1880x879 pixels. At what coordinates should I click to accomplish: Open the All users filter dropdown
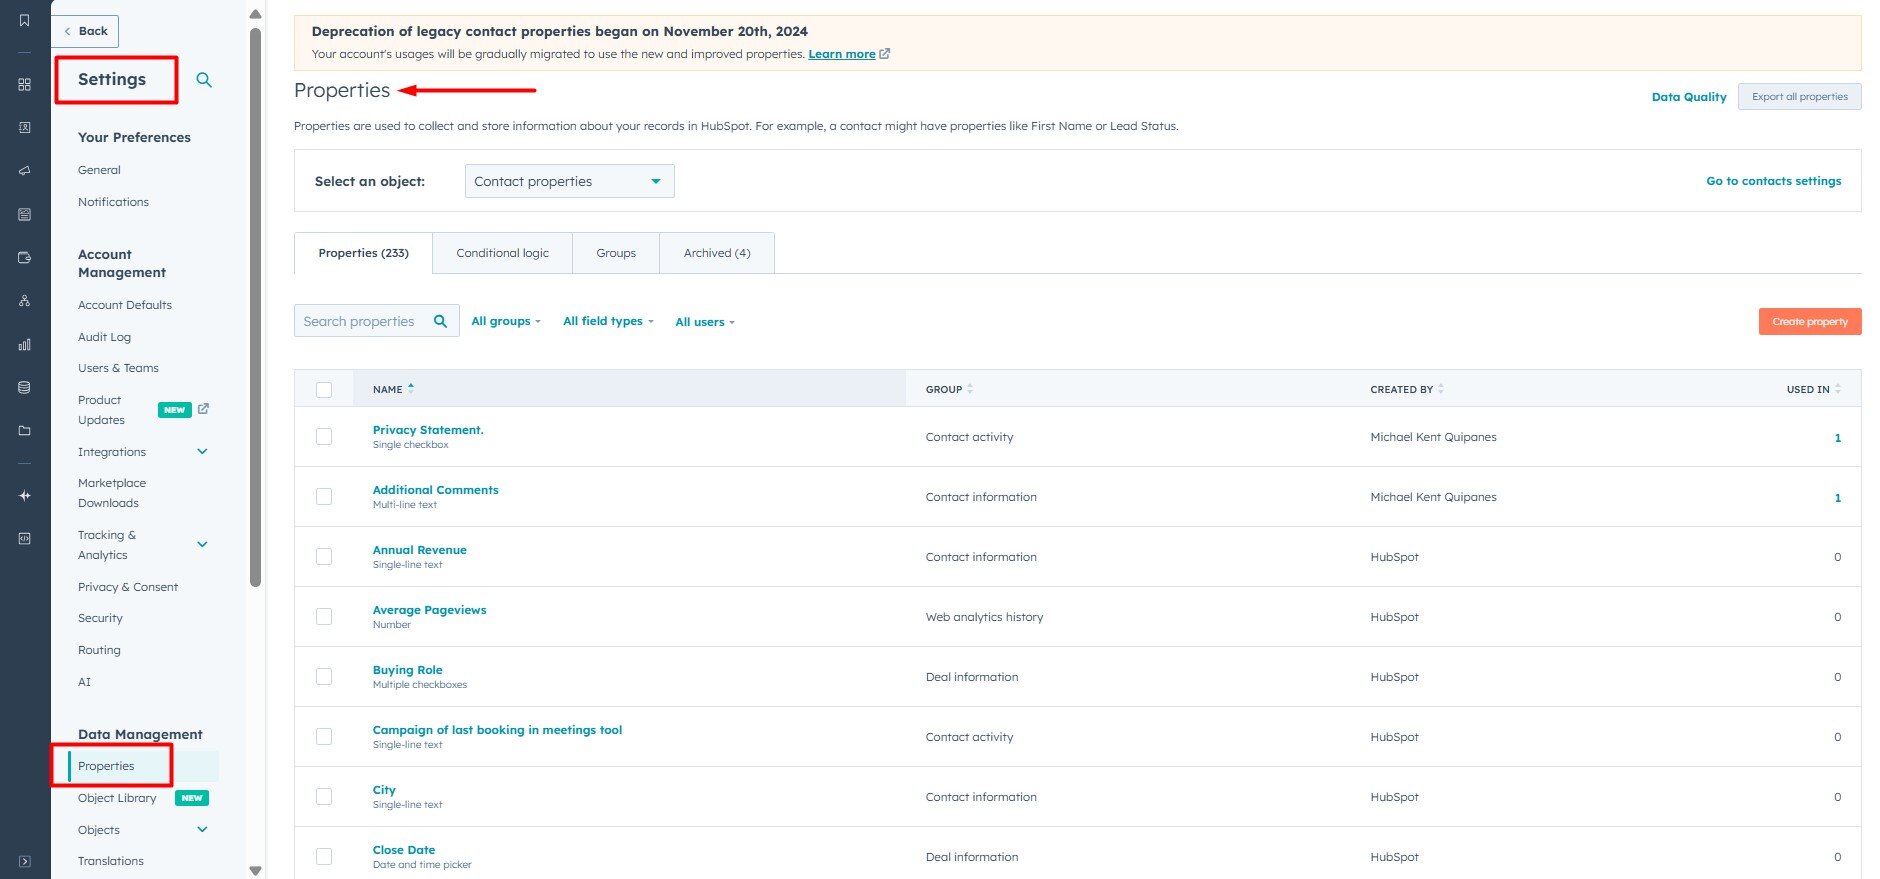(705, 322)
